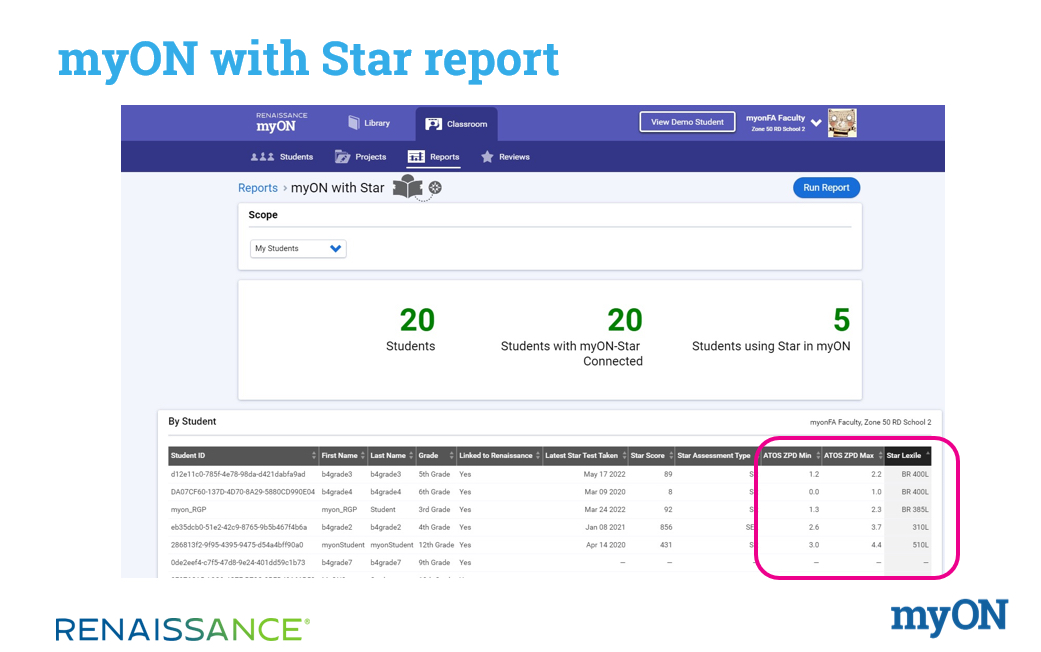Sort by Linked to Renaissance column
The image size is (1041, 652).
[x=499, y=455]
